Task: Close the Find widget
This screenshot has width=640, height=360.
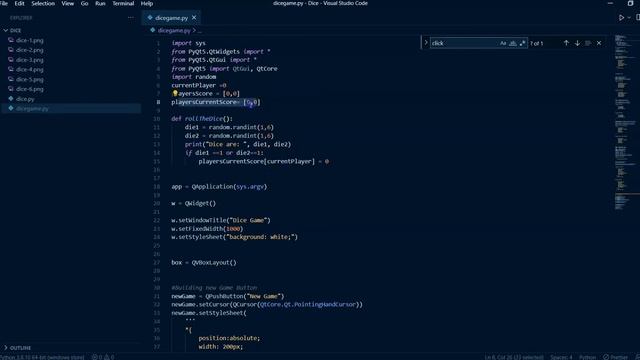Action: 599,43
